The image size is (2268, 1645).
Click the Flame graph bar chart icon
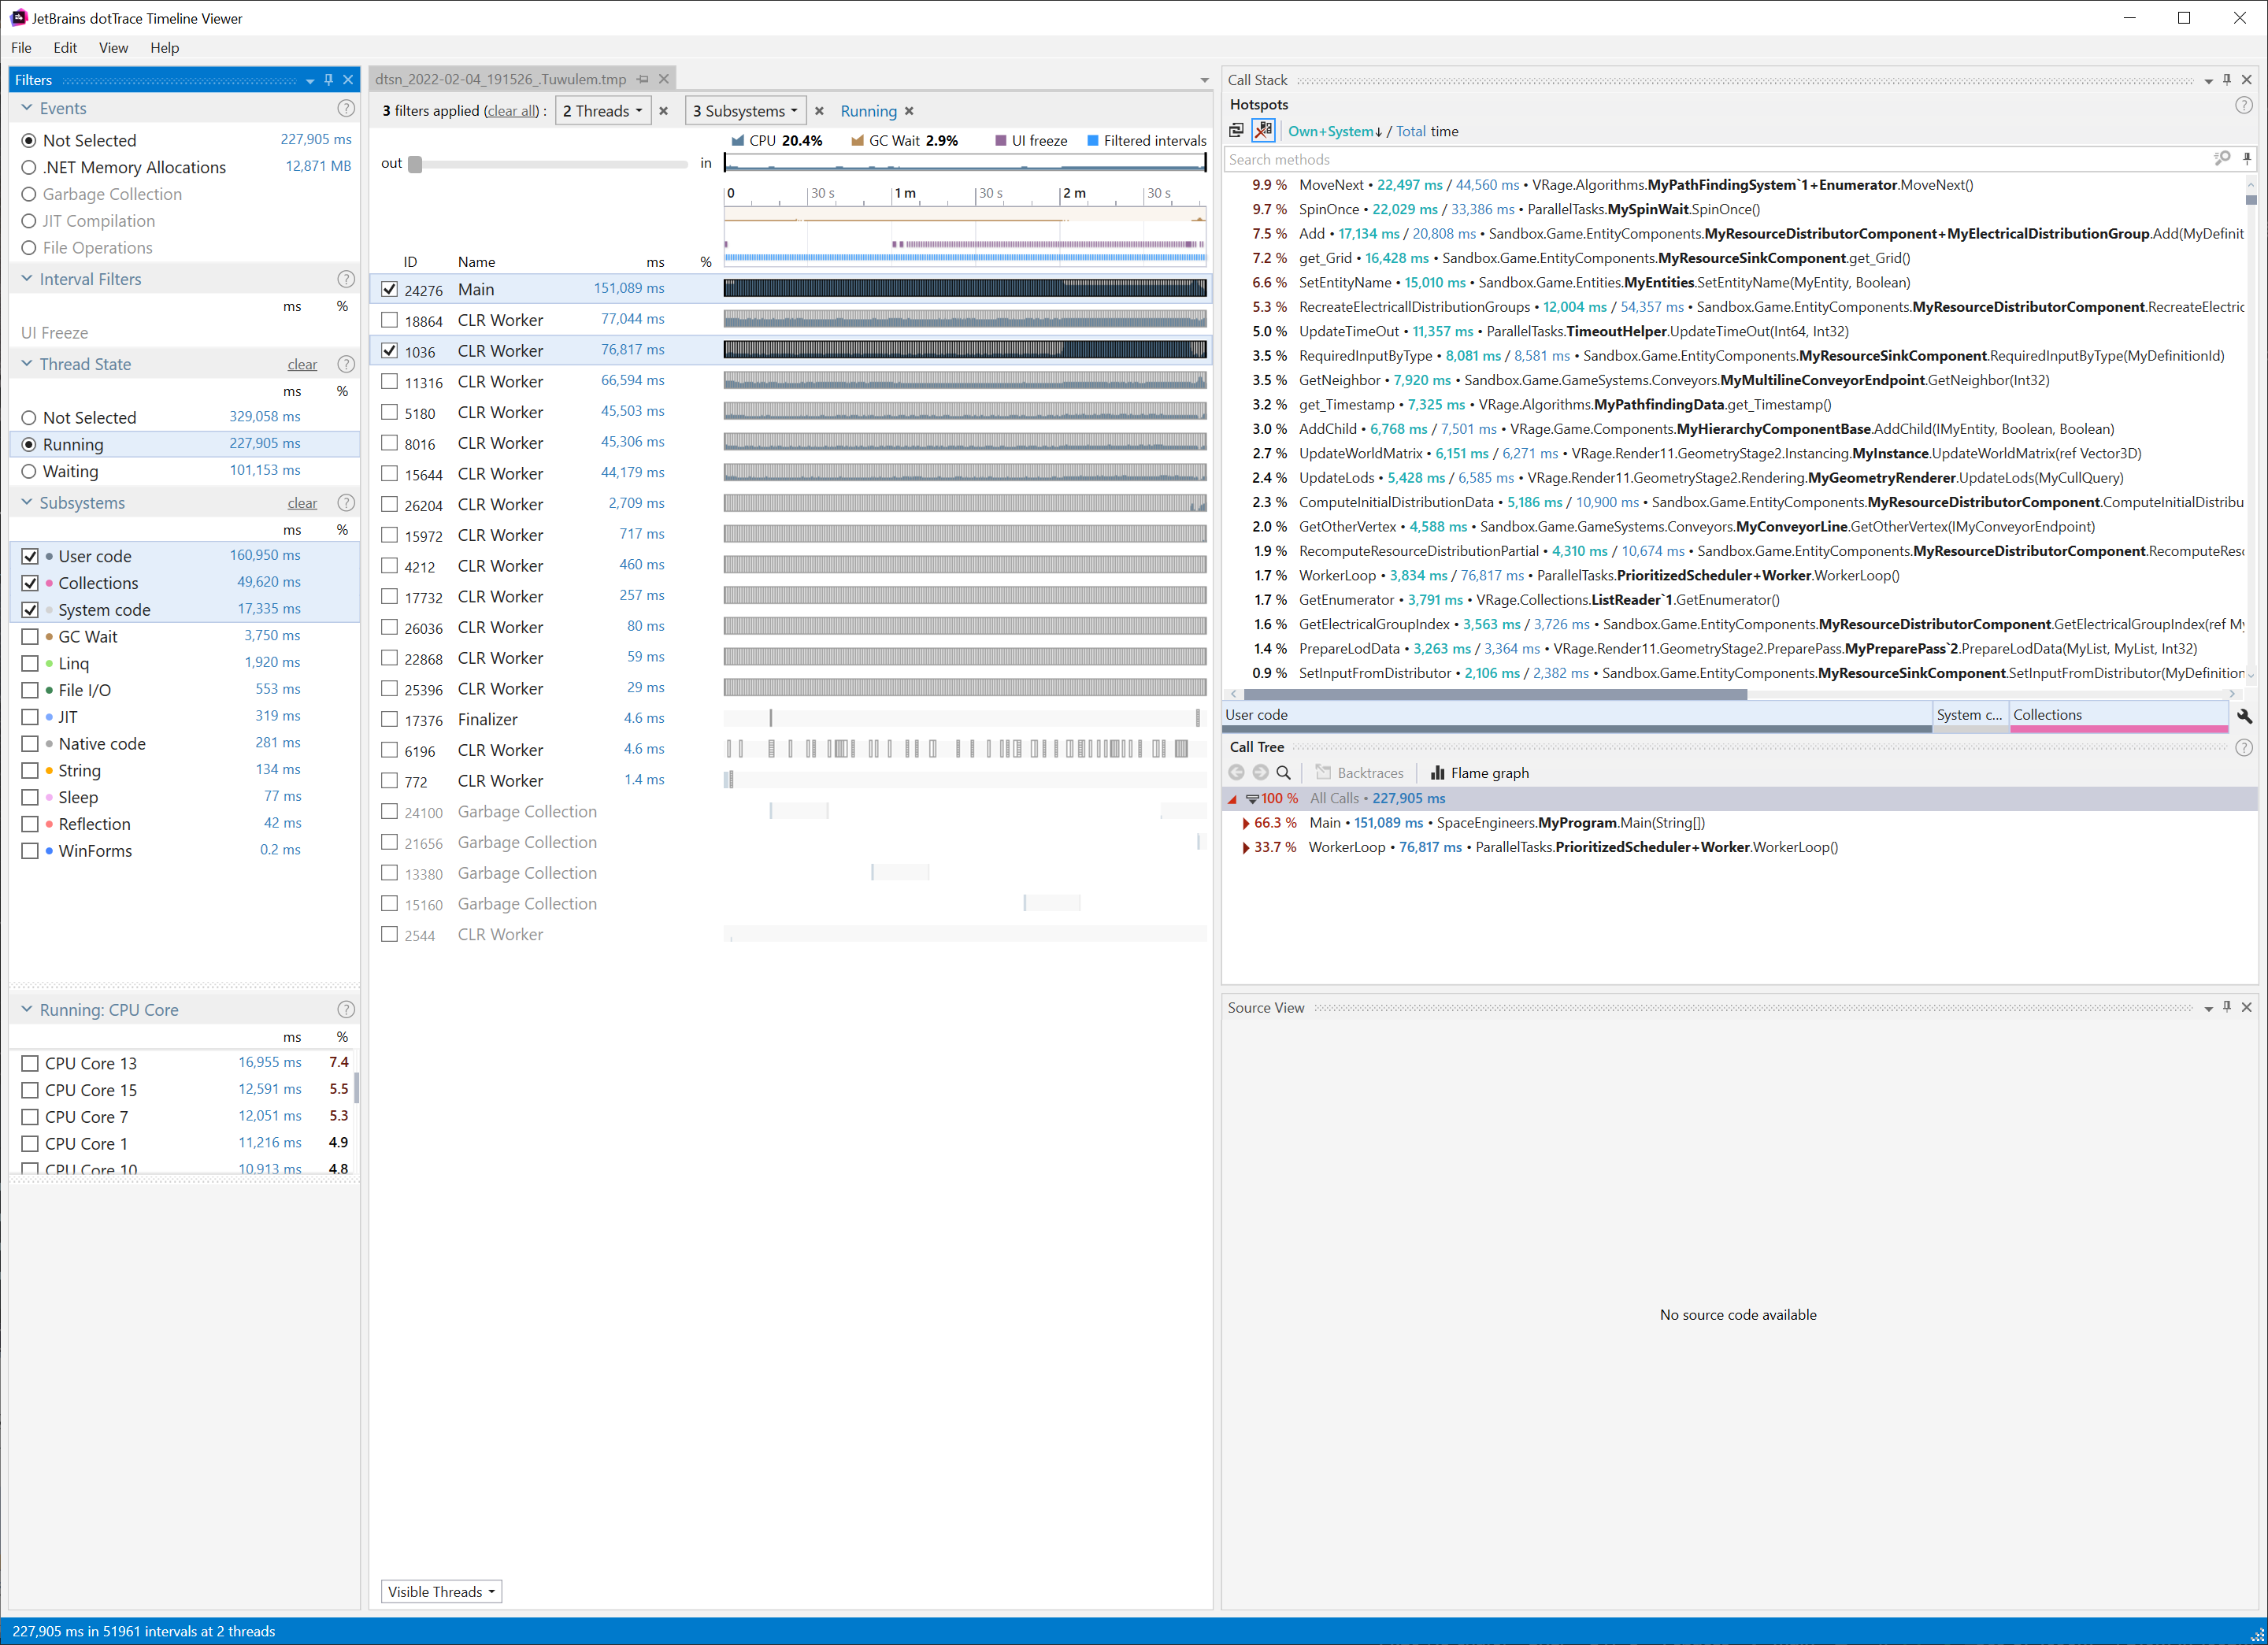pos(1437,773)
